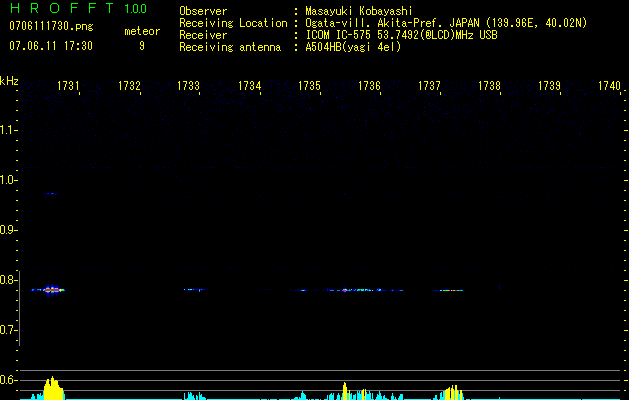Click the 1740 time axis label
Viewport: 629px width, 400px height.
[609, 86]
